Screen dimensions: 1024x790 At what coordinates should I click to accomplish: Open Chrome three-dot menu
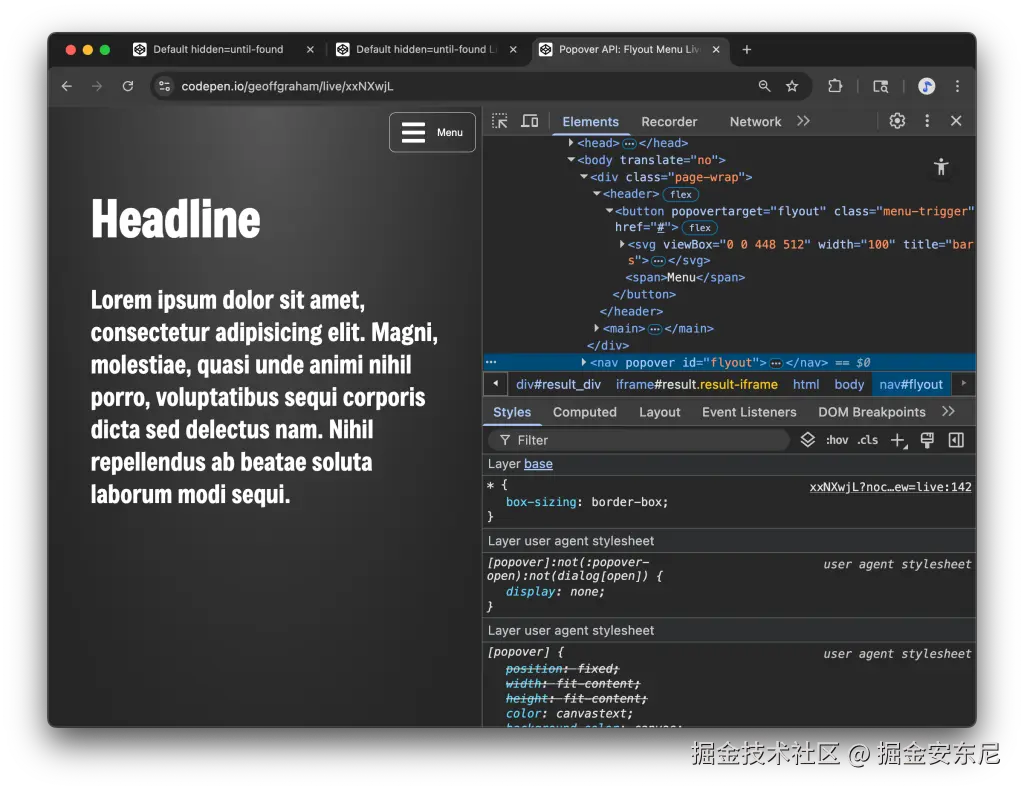tap(957, 86)
